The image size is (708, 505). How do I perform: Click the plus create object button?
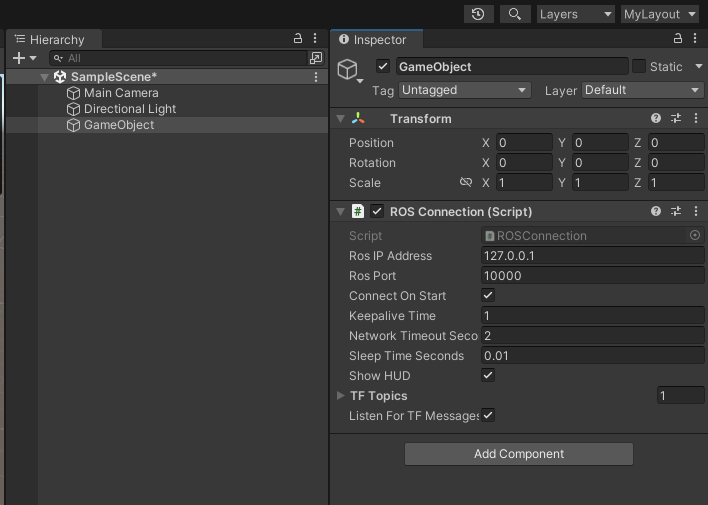[19, 58]
